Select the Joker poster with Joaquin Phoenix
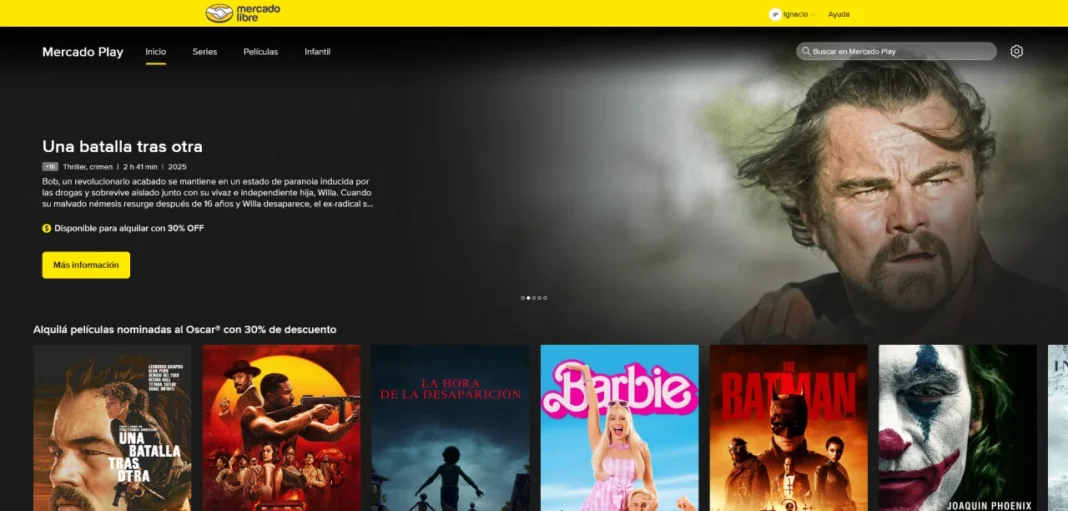This screenshot has height=511, width=1068. [957, 428]
